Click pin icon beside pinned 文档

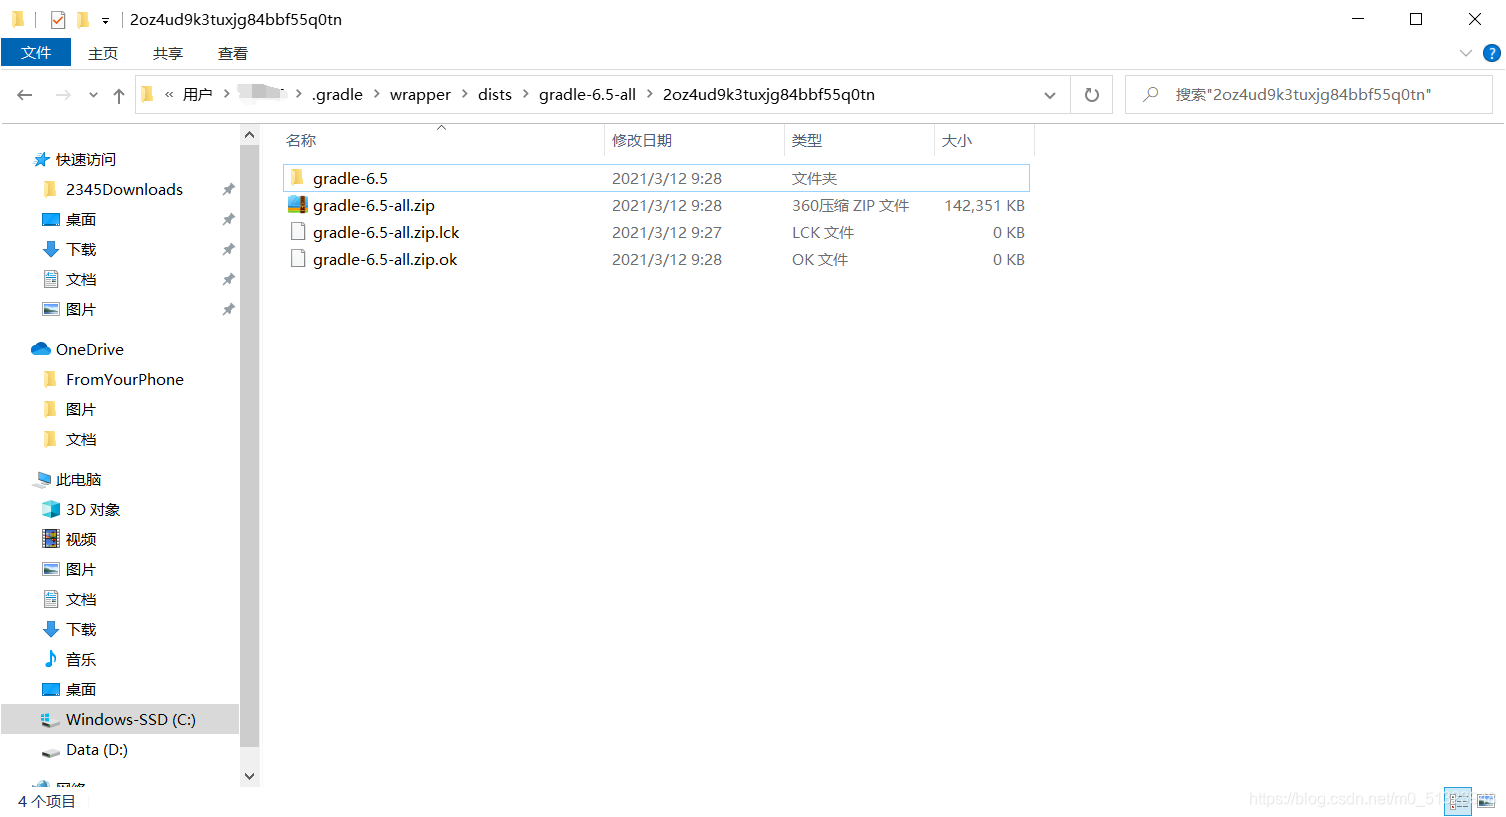(x=228, y=280)
